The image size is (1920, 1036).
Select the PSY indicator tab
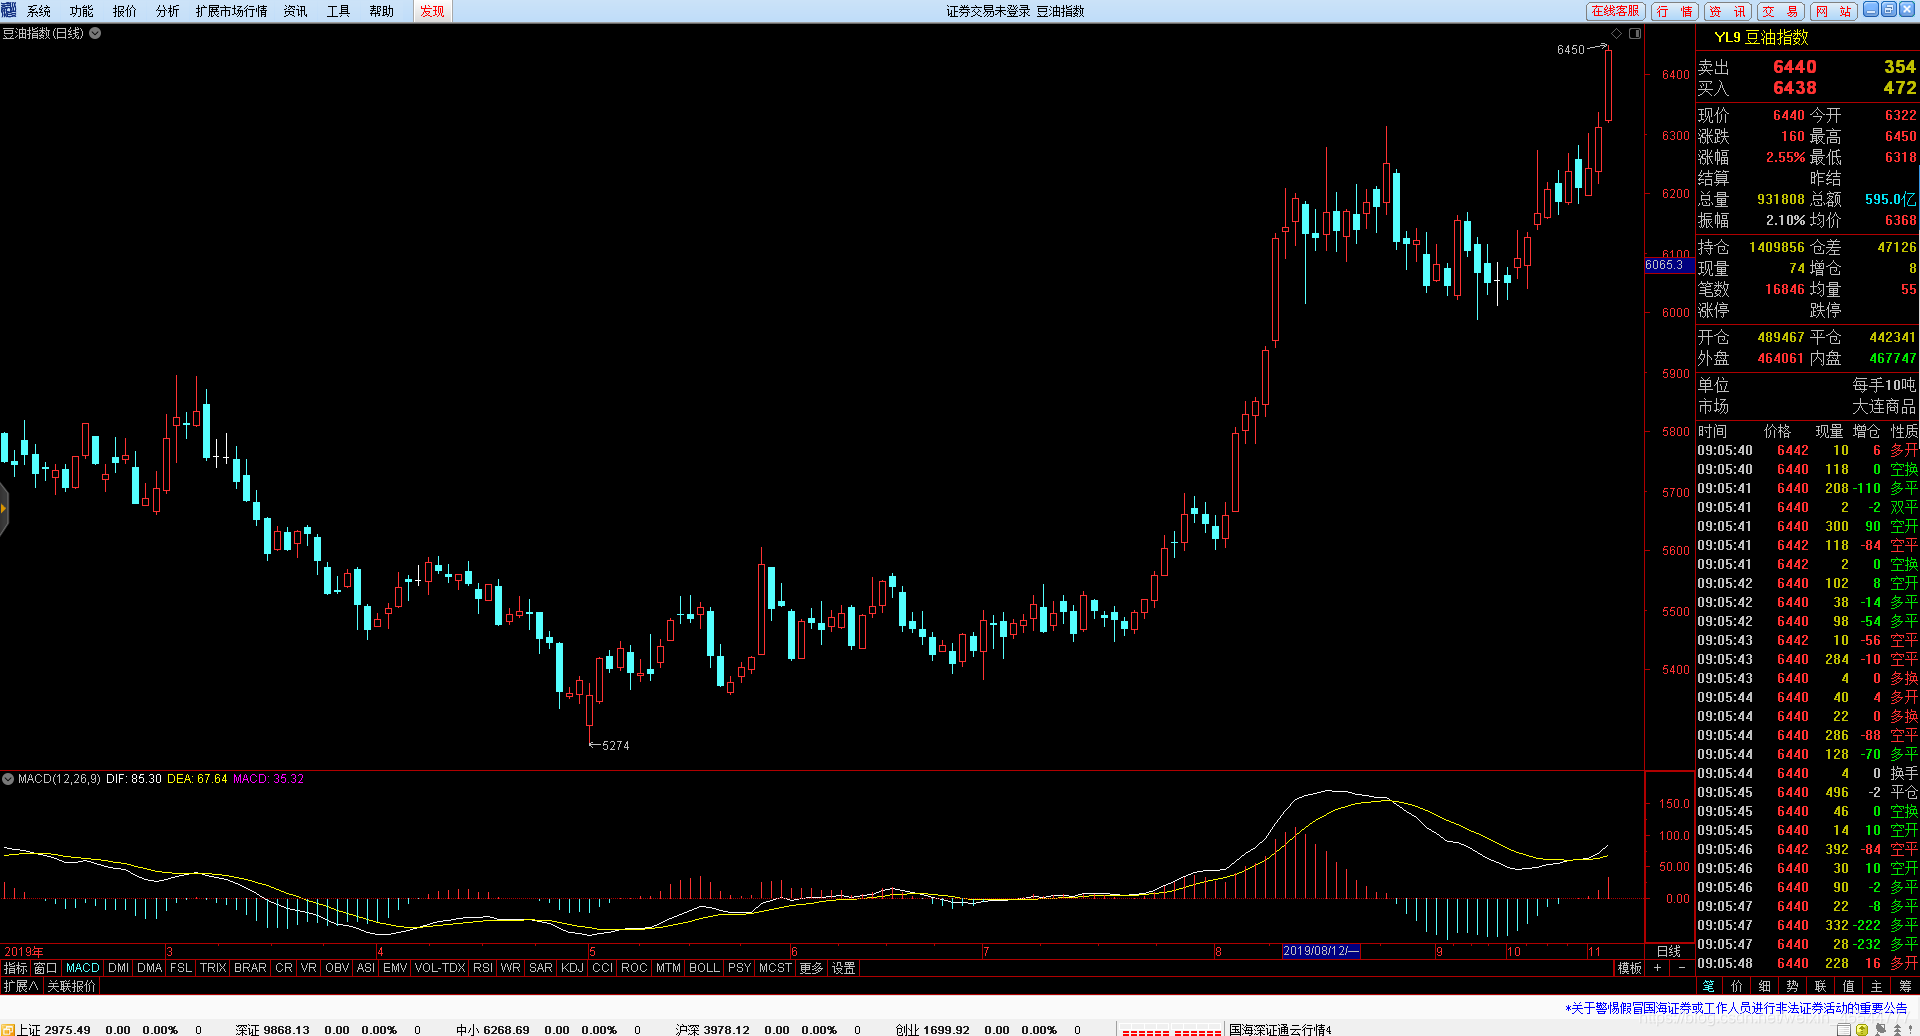pos(740,968)
